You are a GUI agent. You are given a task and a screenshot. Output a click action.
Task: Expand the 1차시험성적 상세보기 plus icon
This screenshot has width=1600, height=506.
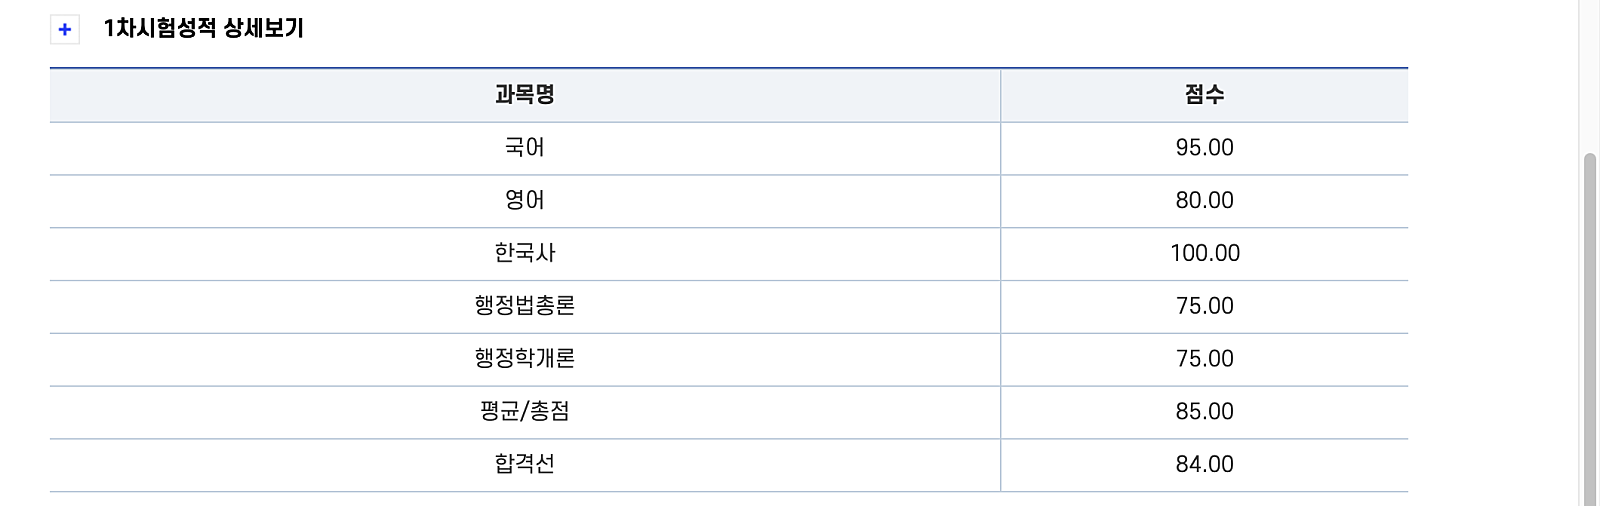coord(65,29)
